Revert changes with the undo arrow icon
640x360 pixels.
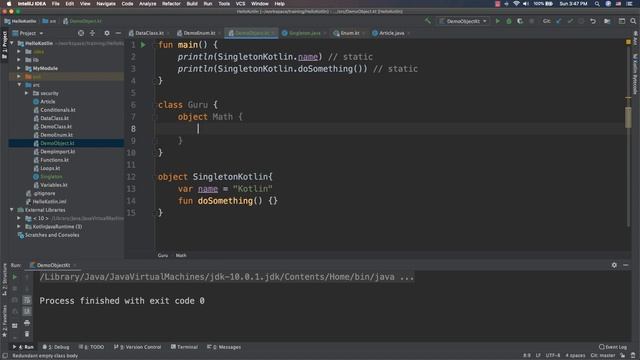(593, 21)
